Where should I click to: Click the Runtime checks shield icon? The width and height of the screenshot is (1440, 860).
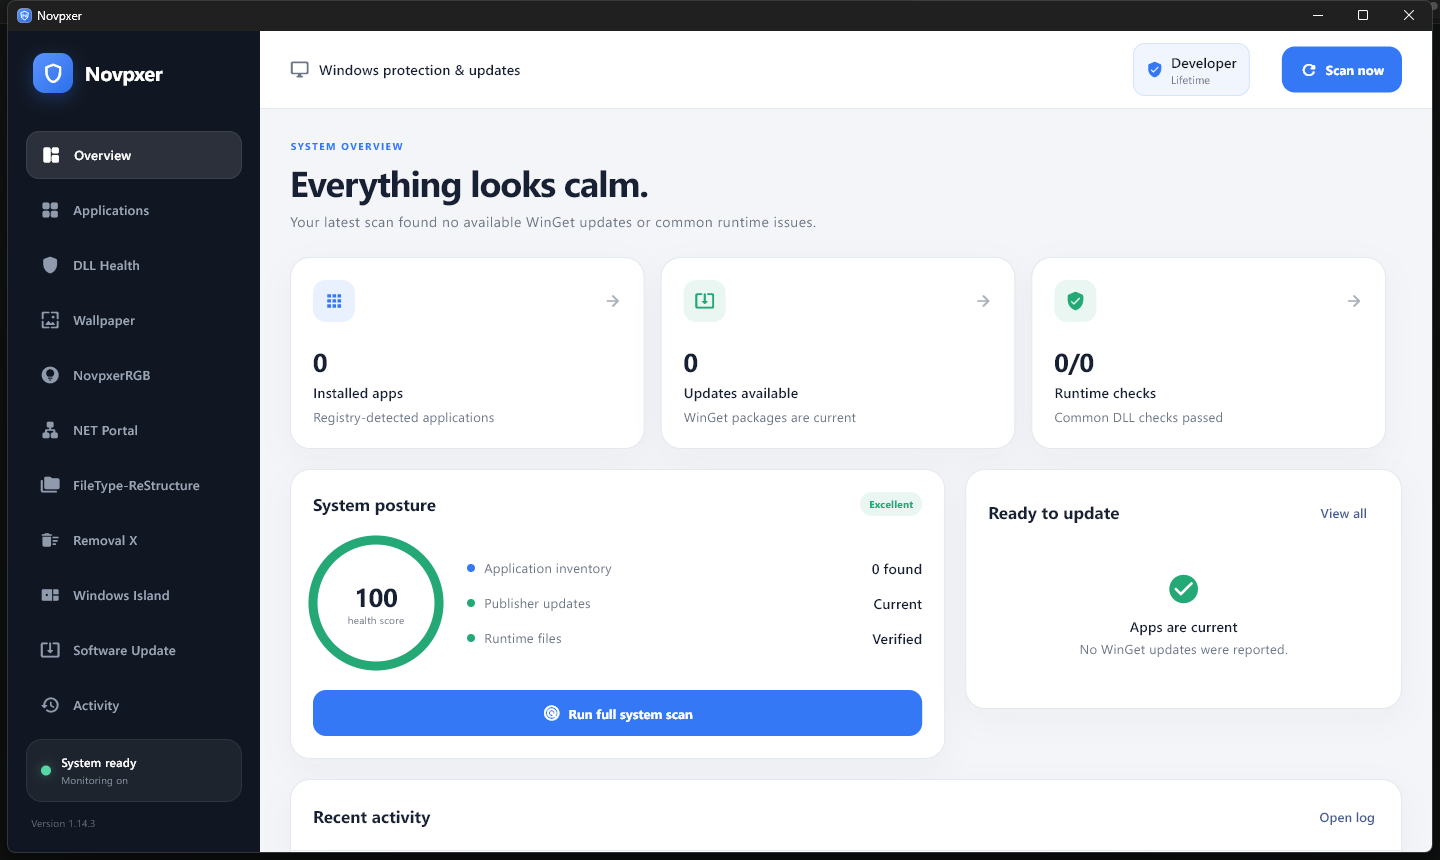point(1075,301)
